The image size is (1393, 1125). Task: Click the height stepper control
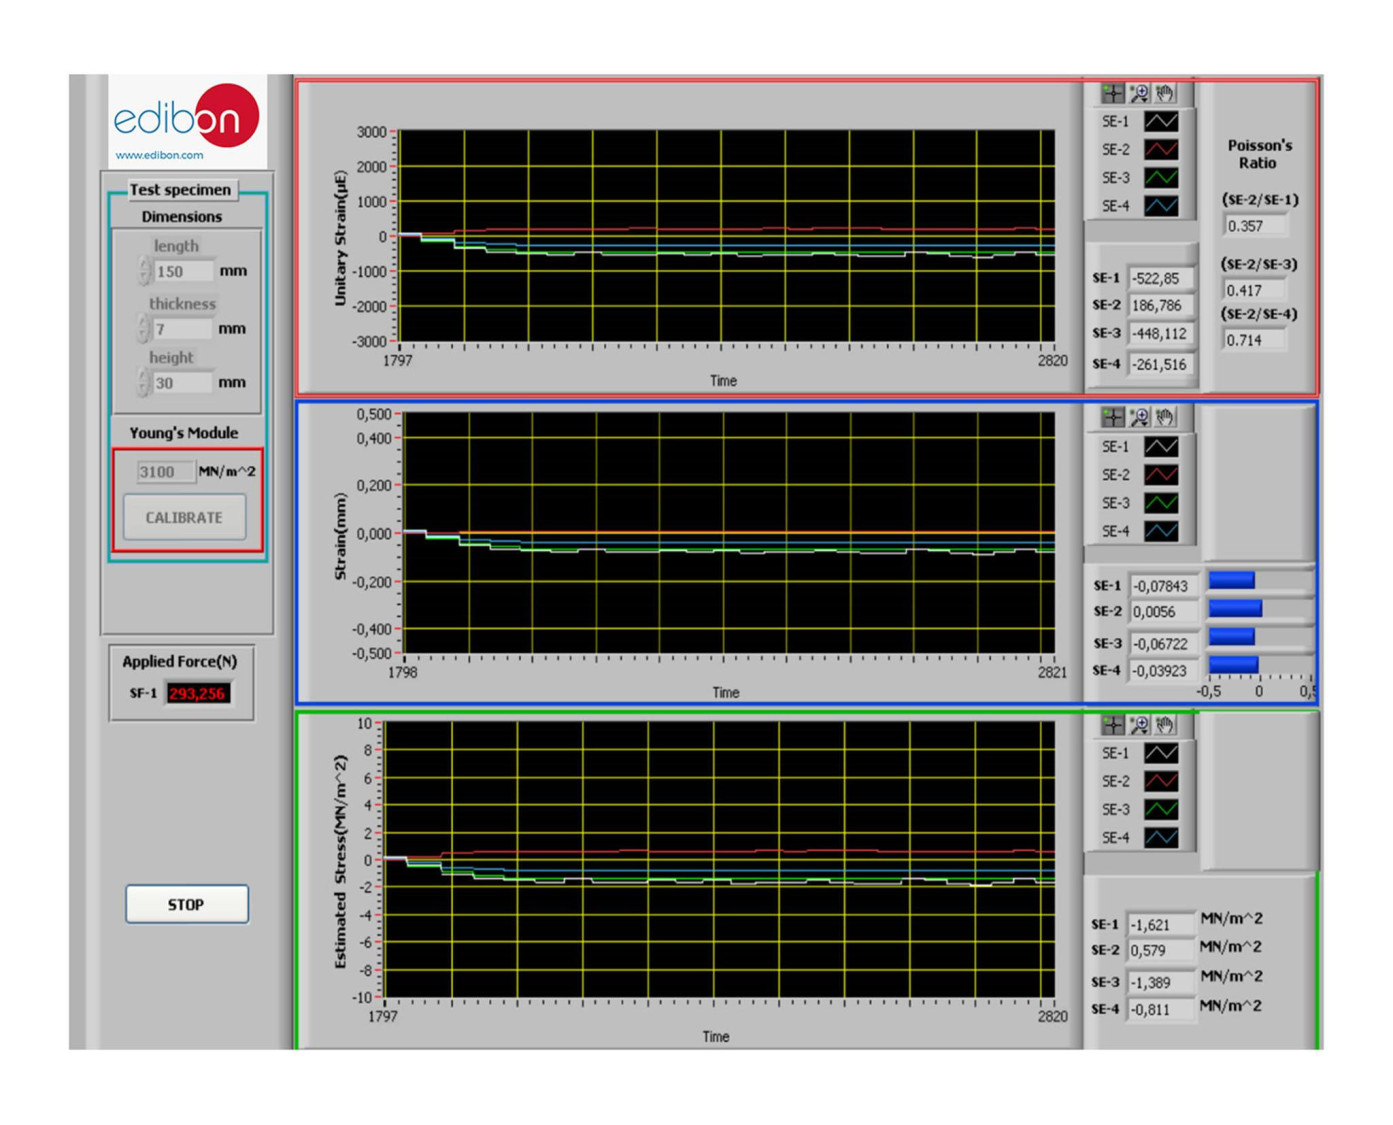(144, 382)
